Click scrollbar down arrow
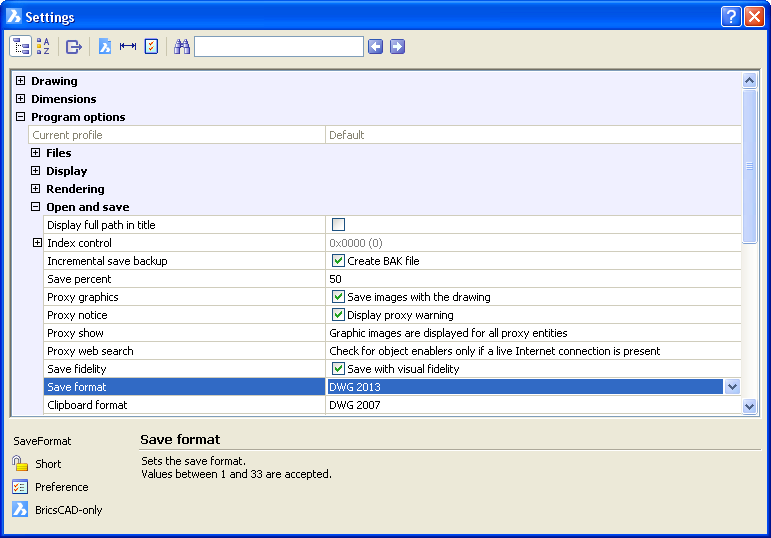 pos(749,407)
